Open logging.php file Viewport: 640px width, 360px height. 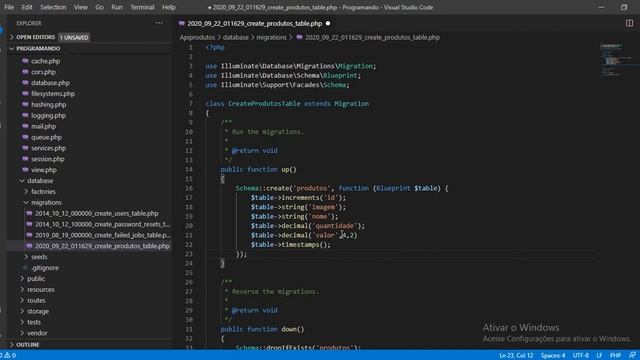click(x=48, y=116)
